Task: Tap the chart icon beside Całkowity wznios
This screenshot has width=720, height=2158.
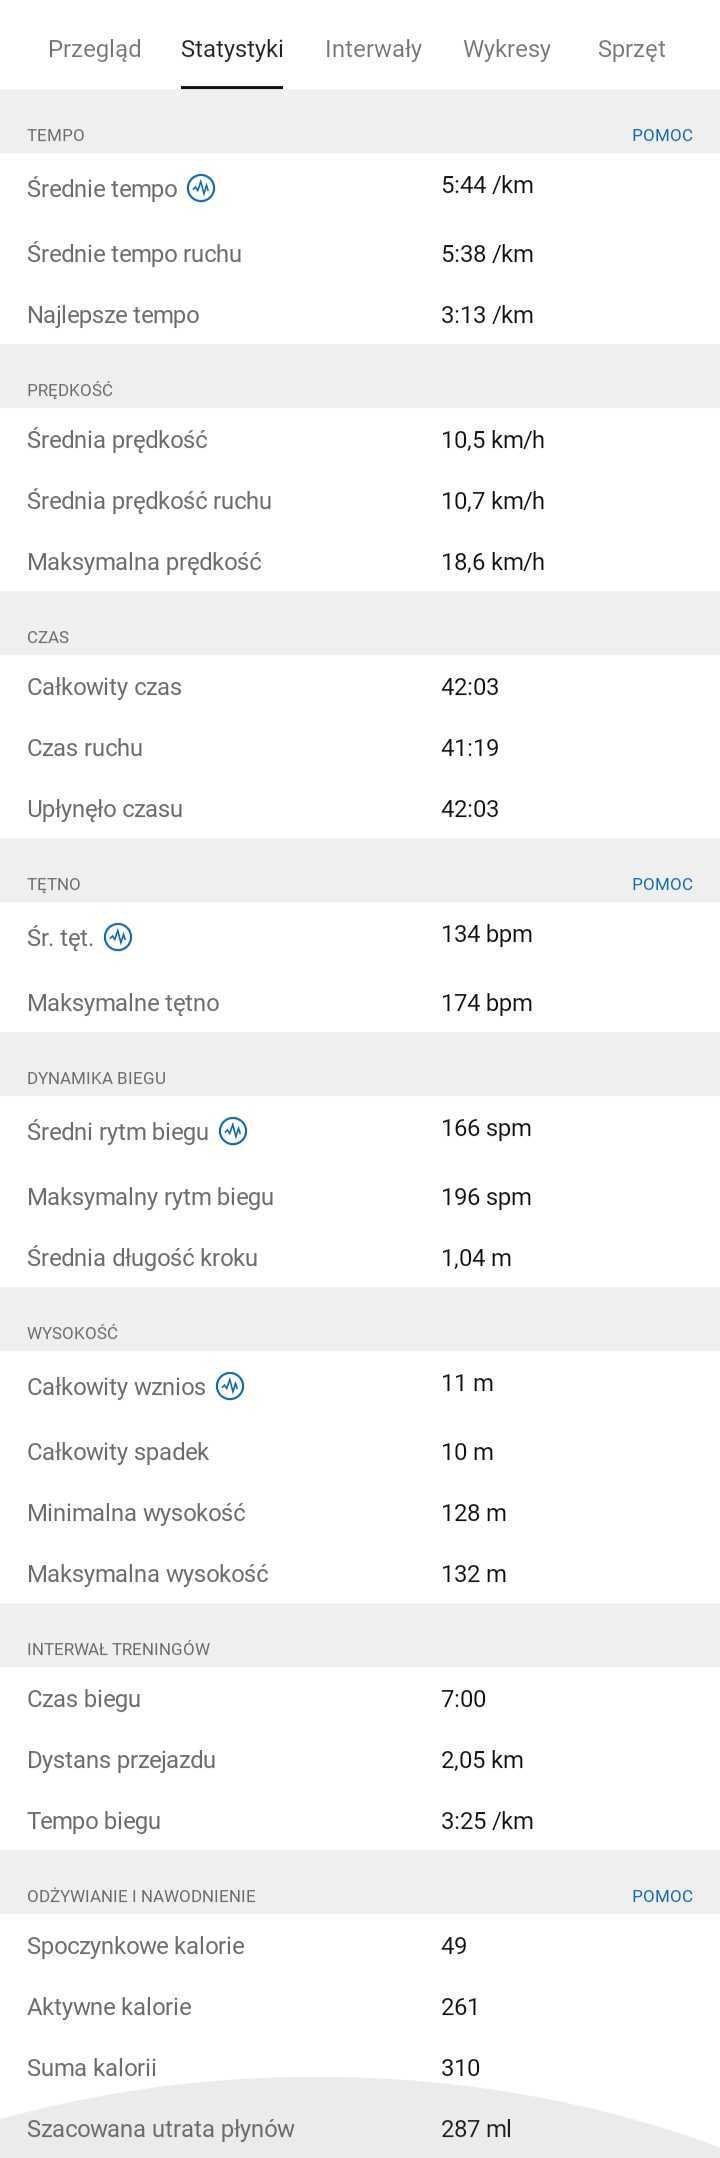Action: coord(230,1386)
